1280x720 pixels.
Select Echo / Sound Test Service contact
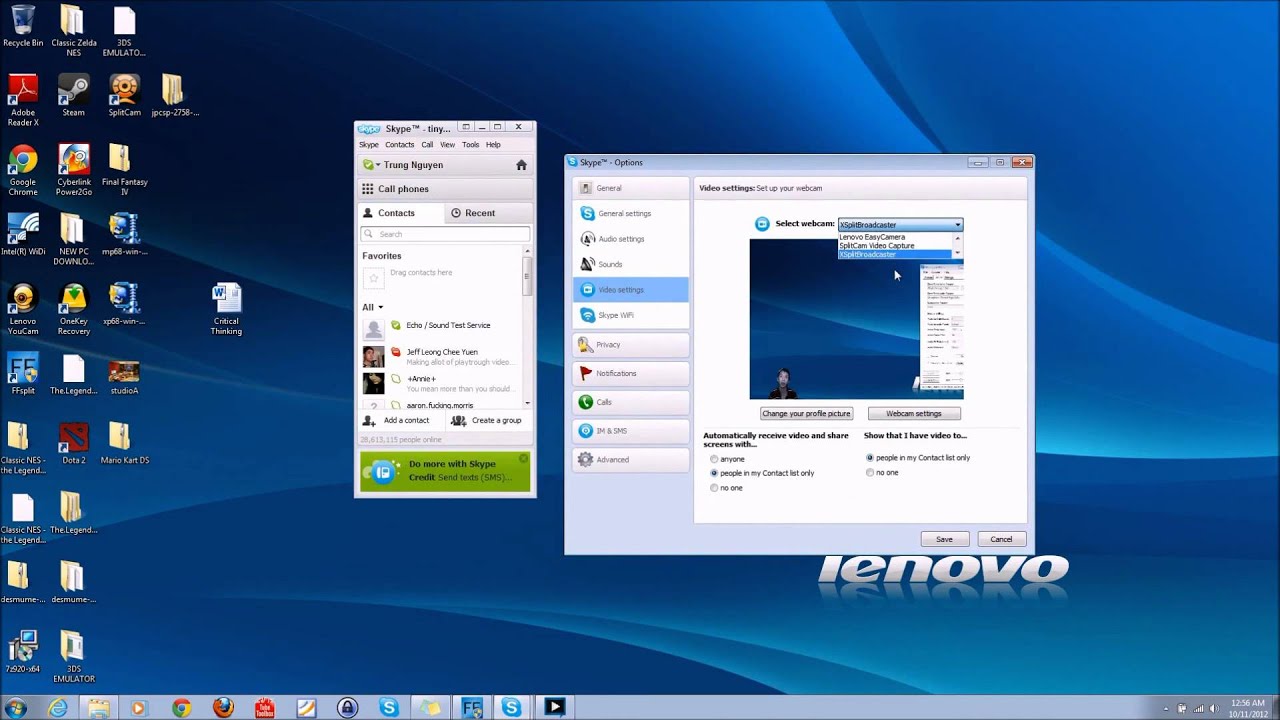click(x=441, y=326)
